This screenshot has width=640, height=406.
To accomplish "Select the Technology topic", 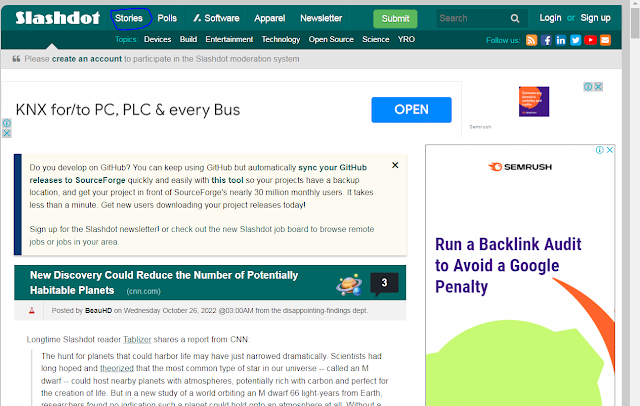I will [x=281, y=40].
